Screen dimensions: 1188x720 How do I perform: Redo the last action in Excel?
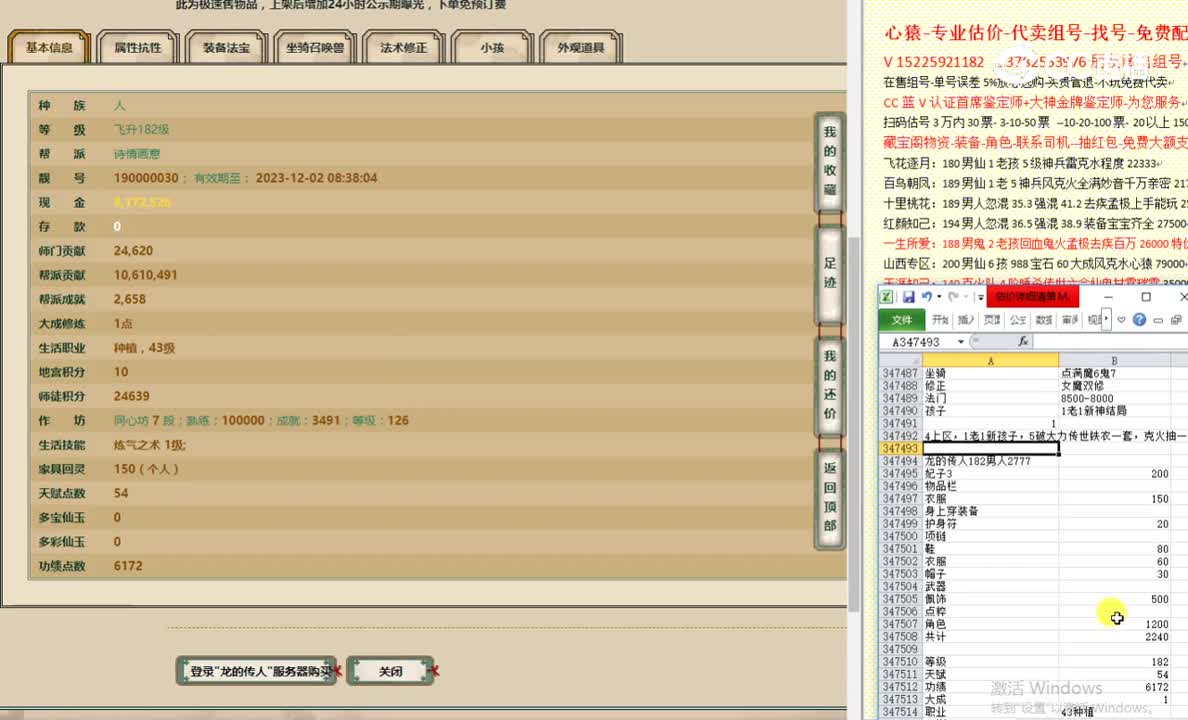pyautogui.click(x=955, y=297)
